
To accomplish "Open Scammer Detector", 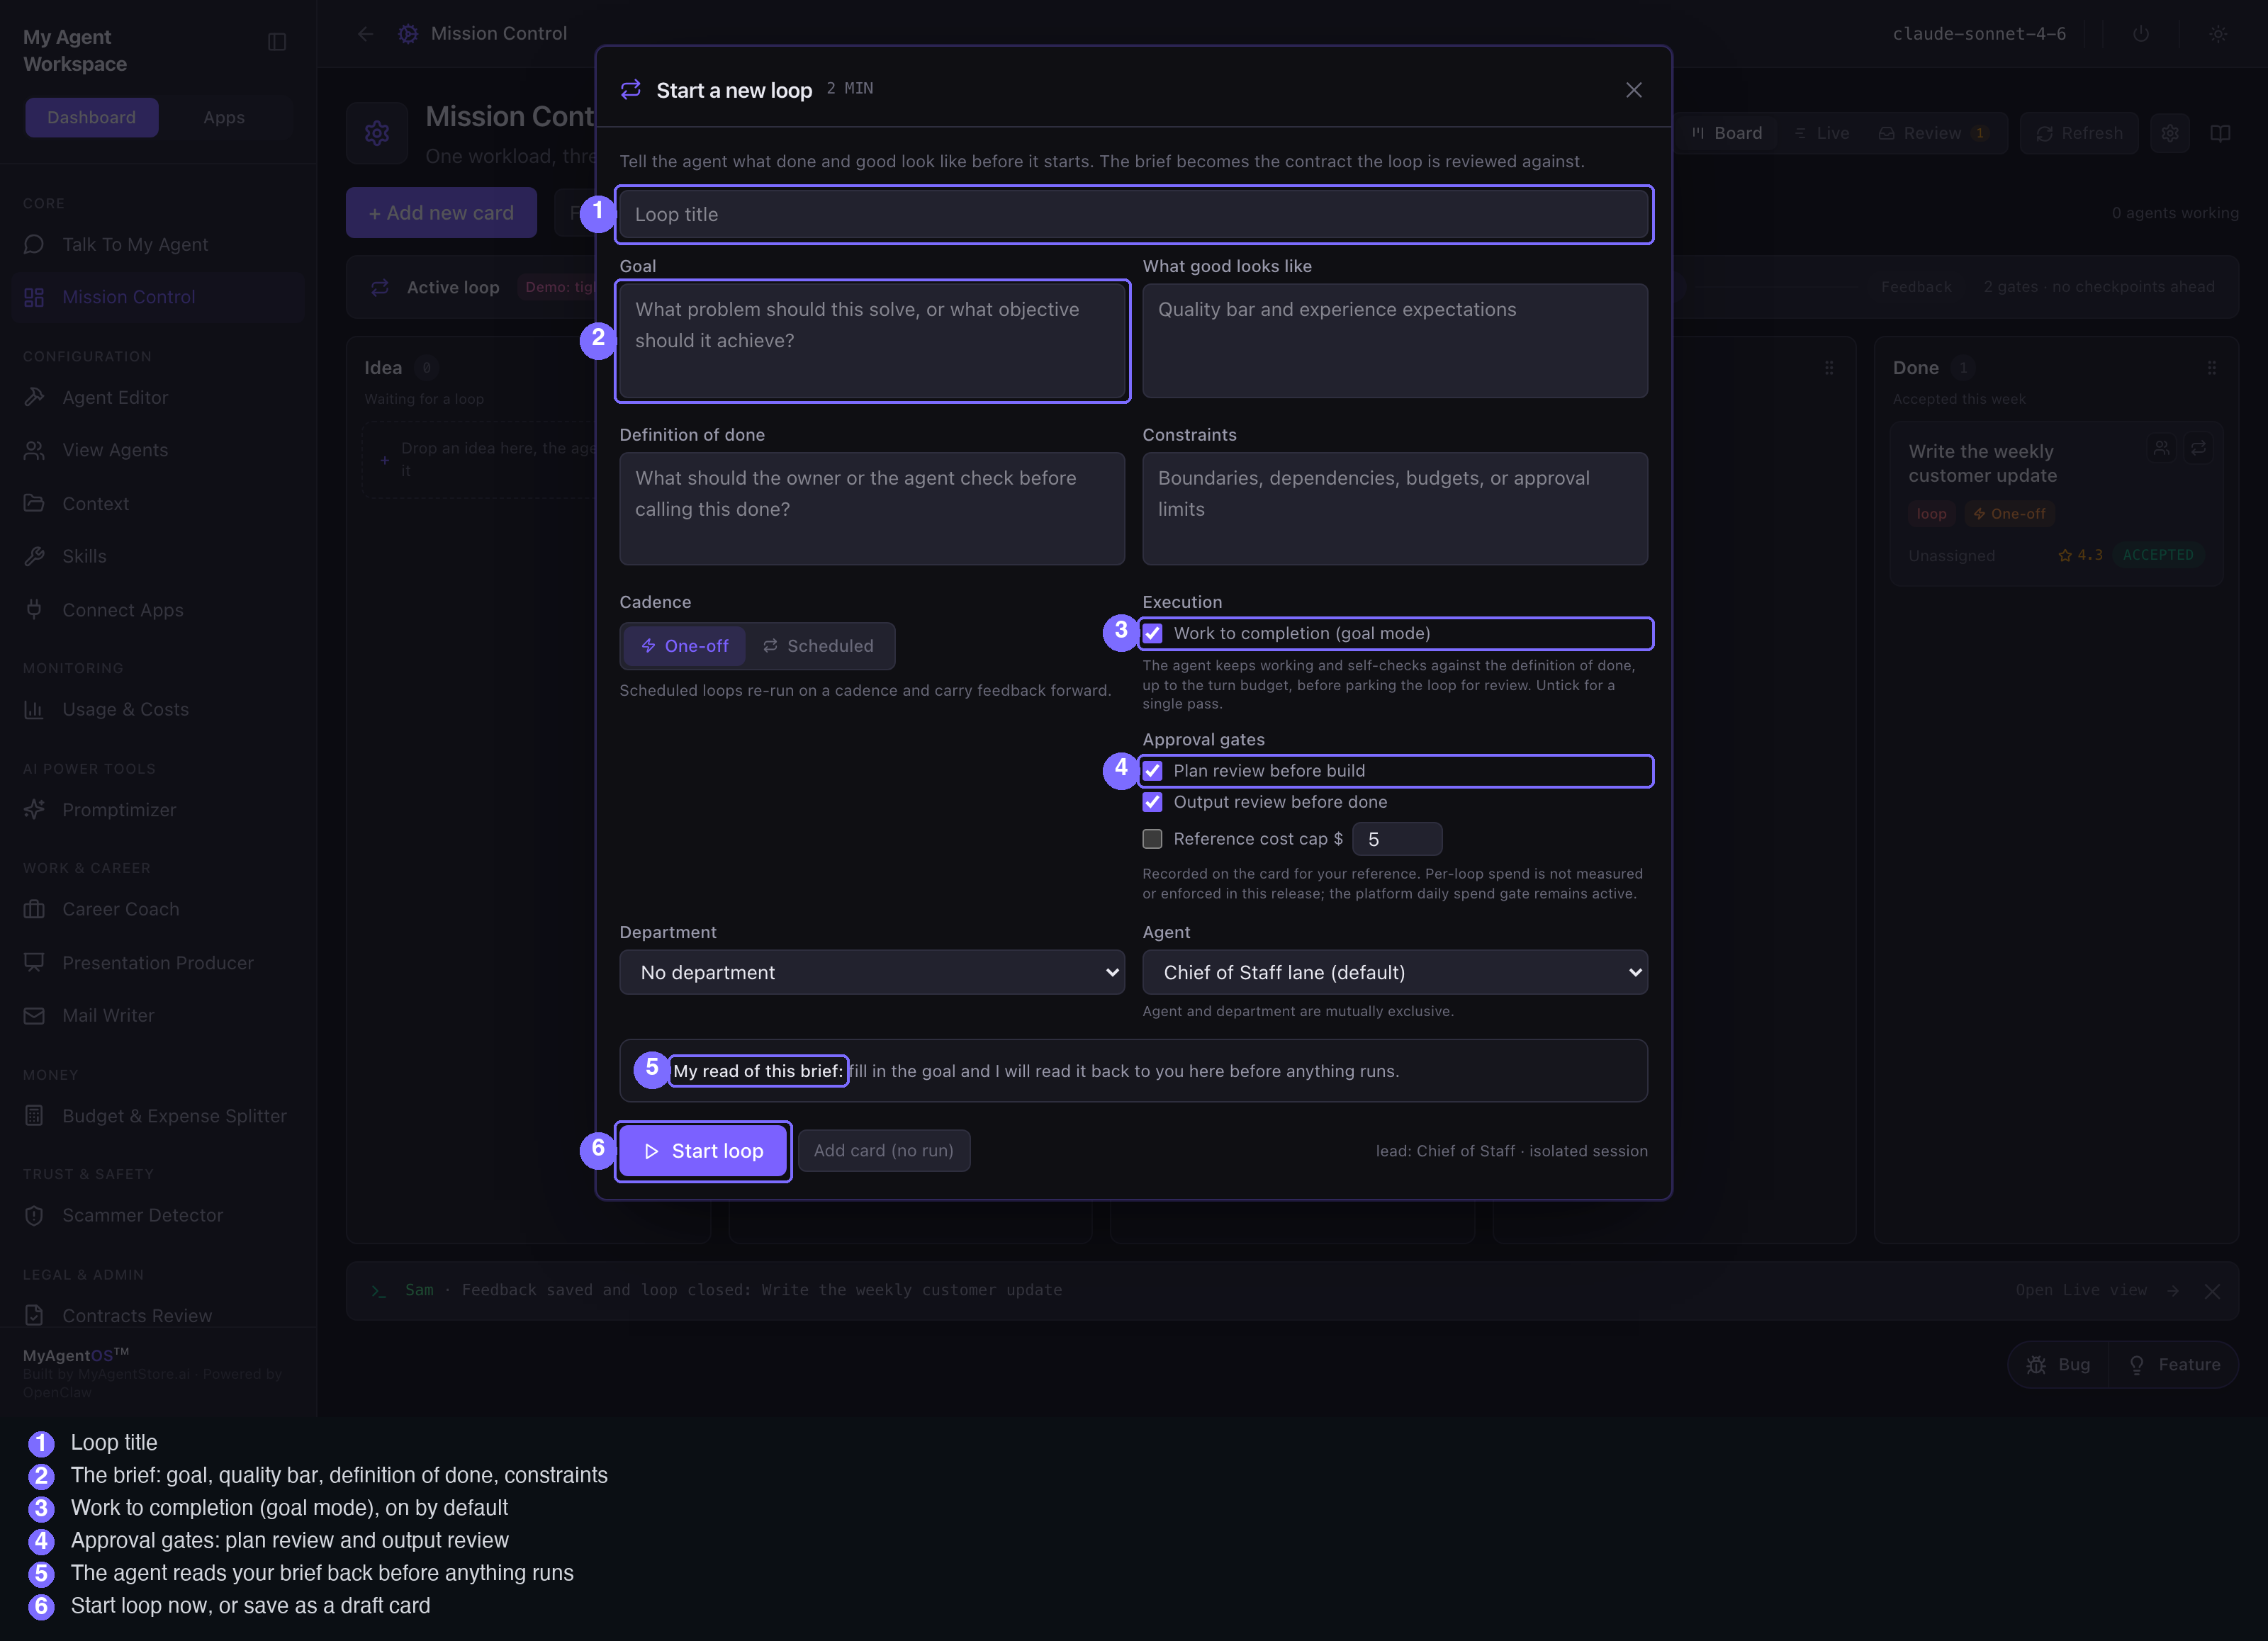I will (158, 1215).
